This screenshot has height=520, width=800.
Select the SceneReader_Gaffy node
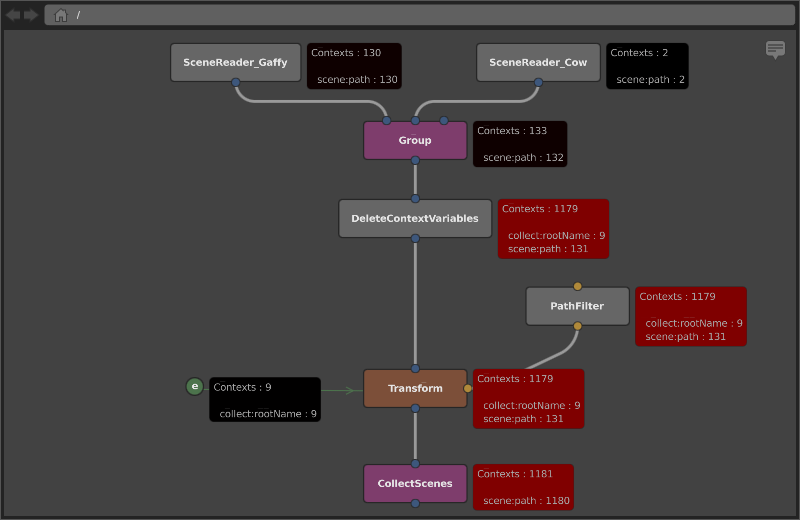[235, 62]
